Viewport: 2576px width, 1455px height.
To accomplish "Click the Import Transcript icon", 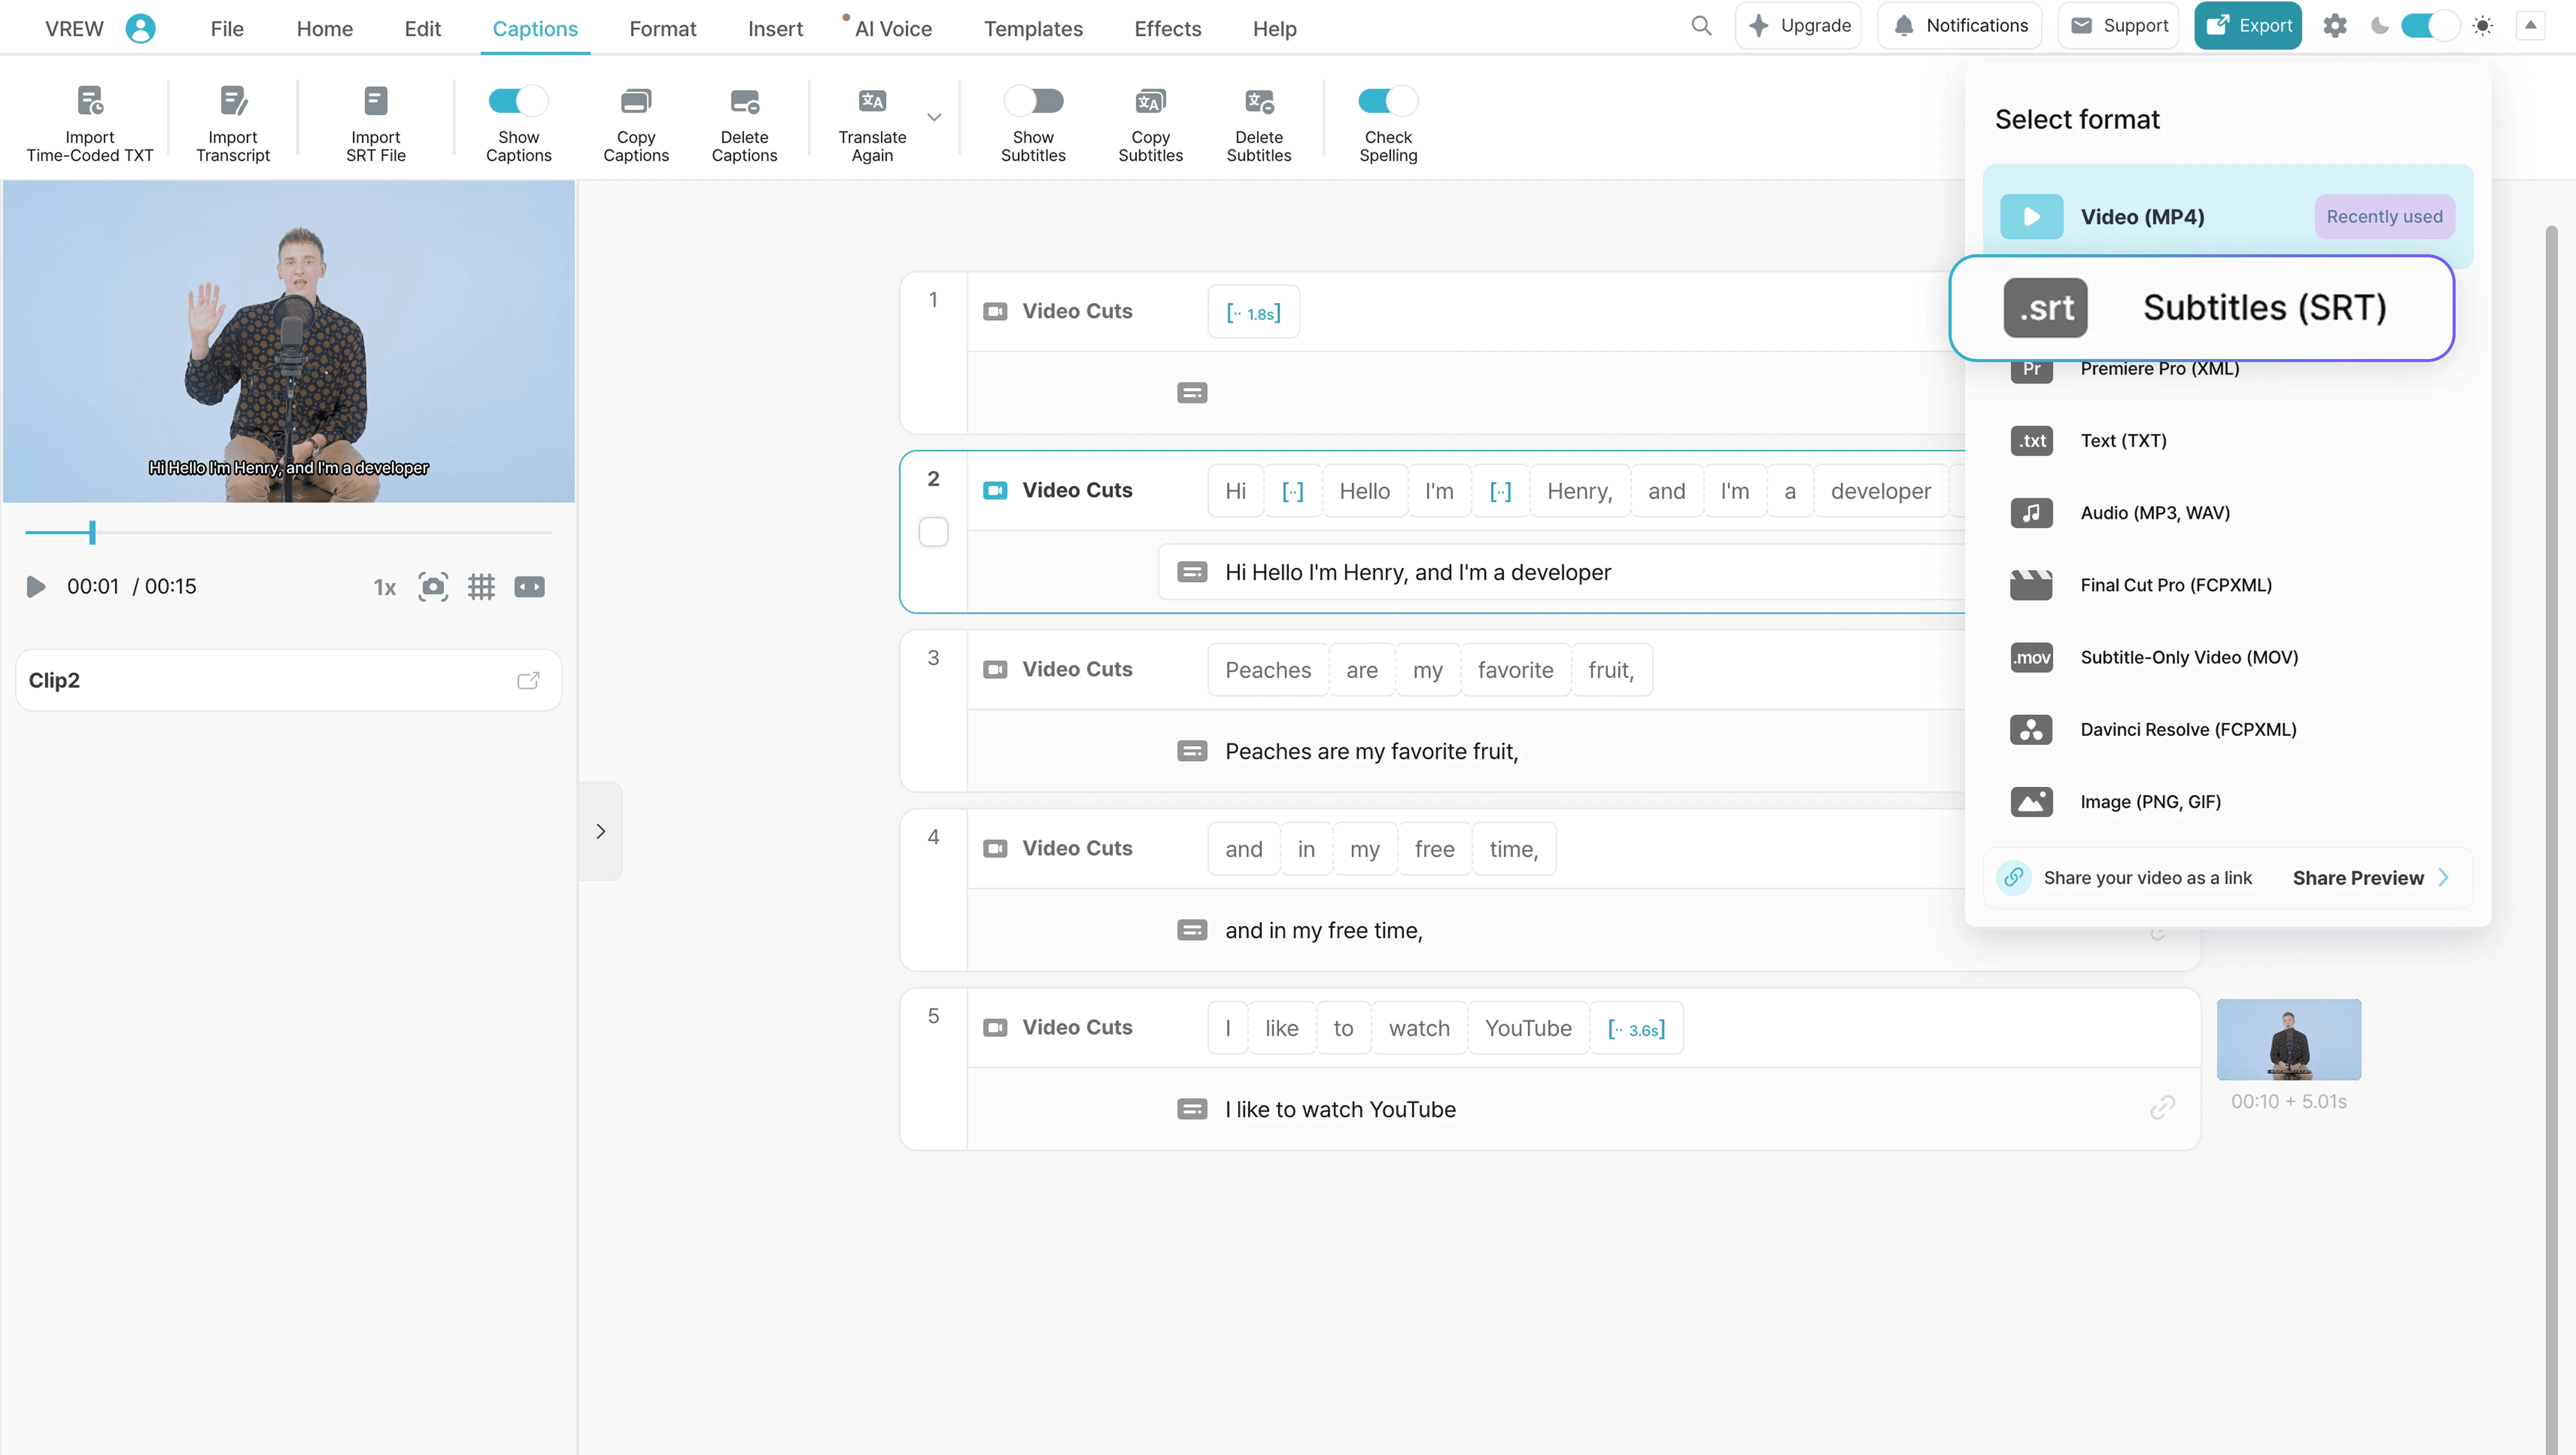I will pos(232,101).
